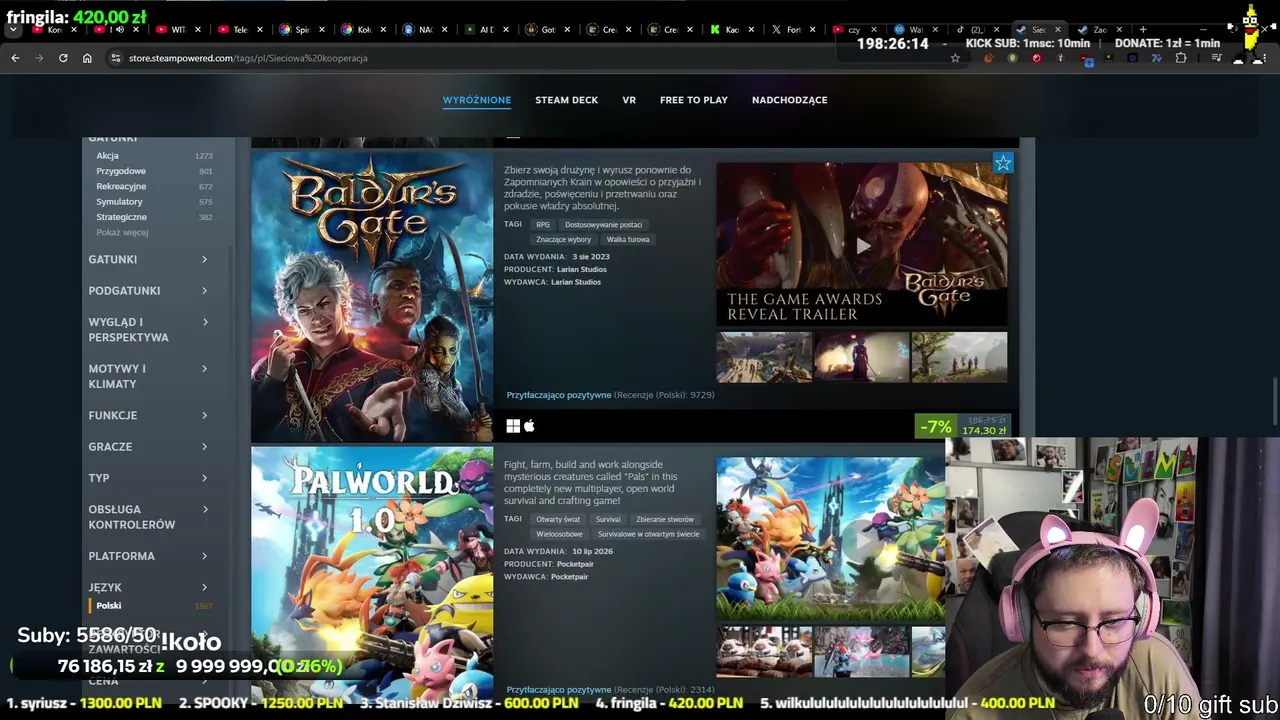Go back to the previous page
This screenshot has height=720, width=1280.
tap(15, 58)
